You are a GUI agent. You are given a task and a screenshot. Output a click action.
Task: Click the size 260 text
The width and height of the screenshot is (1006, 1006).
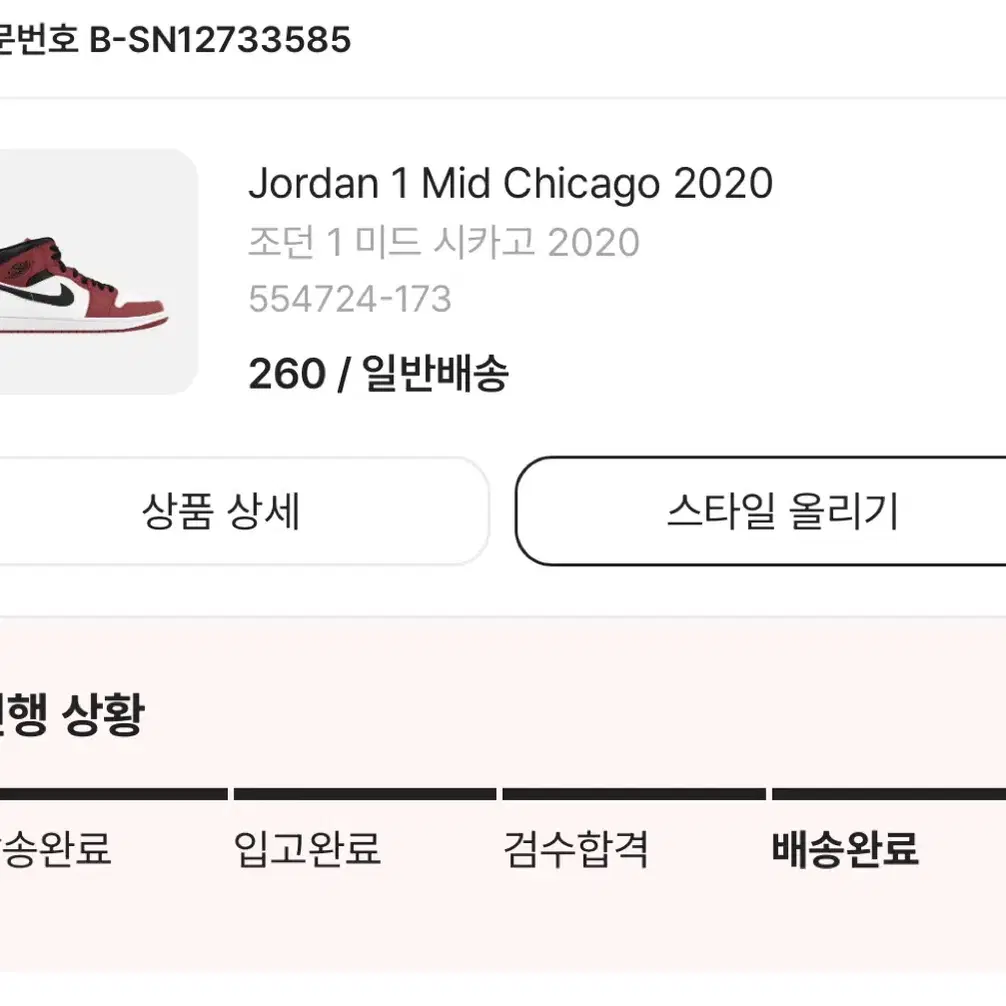point(287,373)
